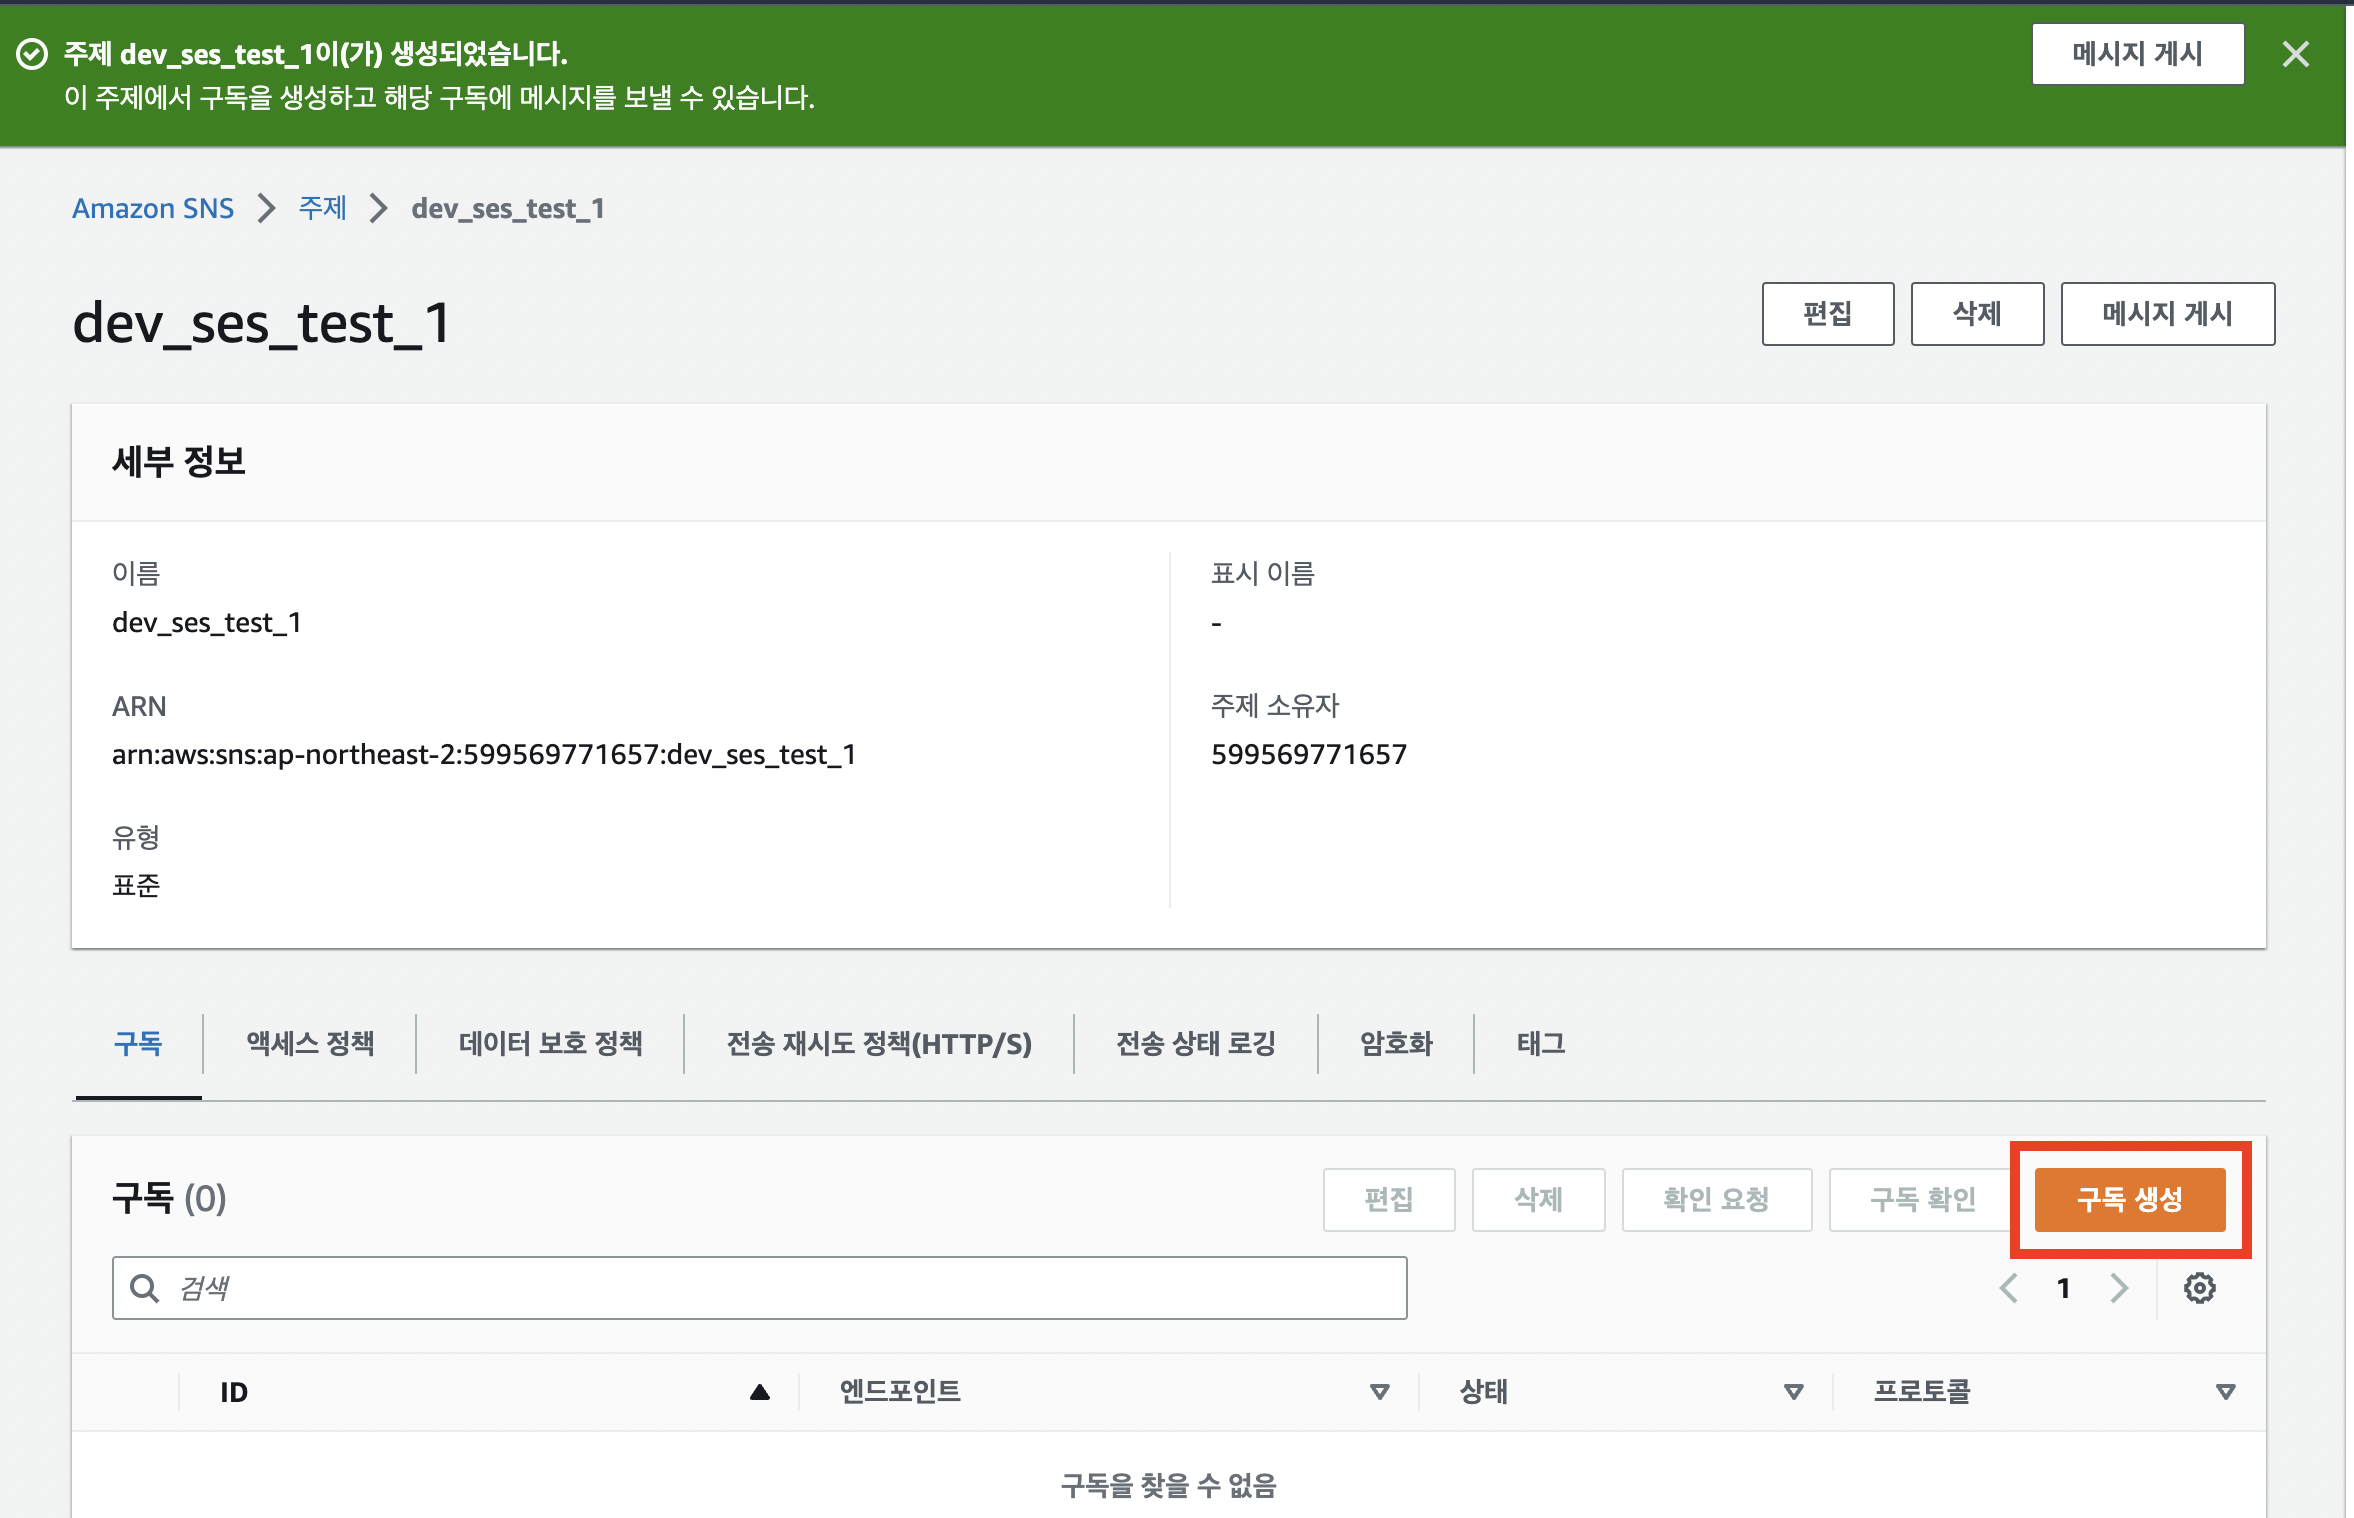Open Amazon SNS breadcrumb link

click(x=153, y=208)
